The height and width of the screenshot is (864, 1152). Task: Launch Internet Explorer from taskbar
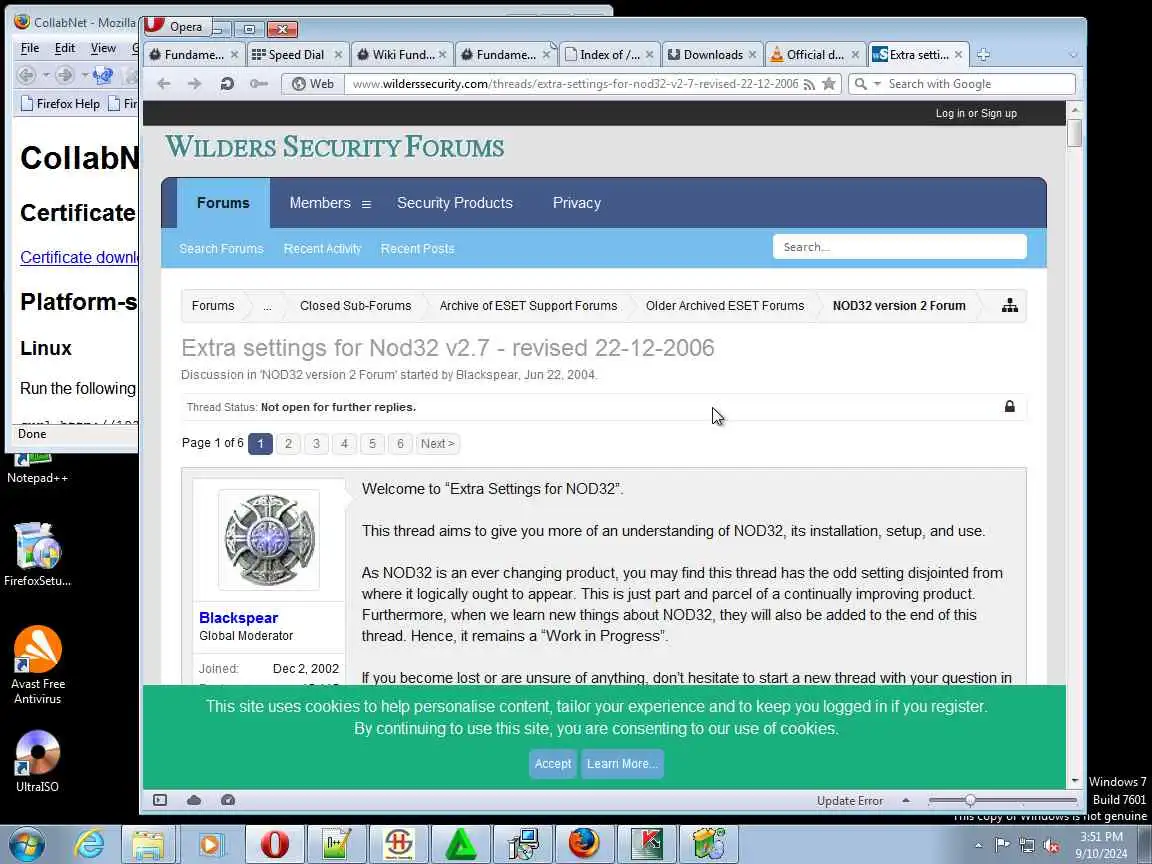[90, 844]
